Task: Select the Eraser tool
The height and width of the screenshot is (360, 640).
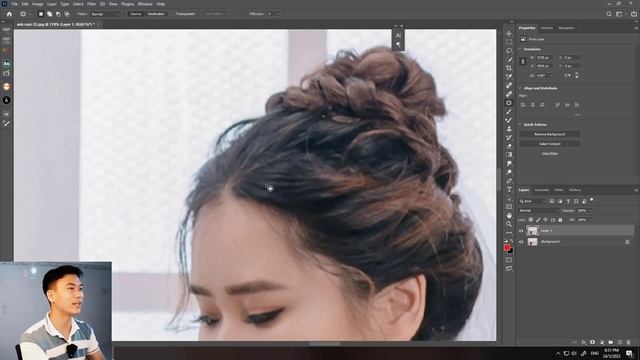Action: pos(509,146)
